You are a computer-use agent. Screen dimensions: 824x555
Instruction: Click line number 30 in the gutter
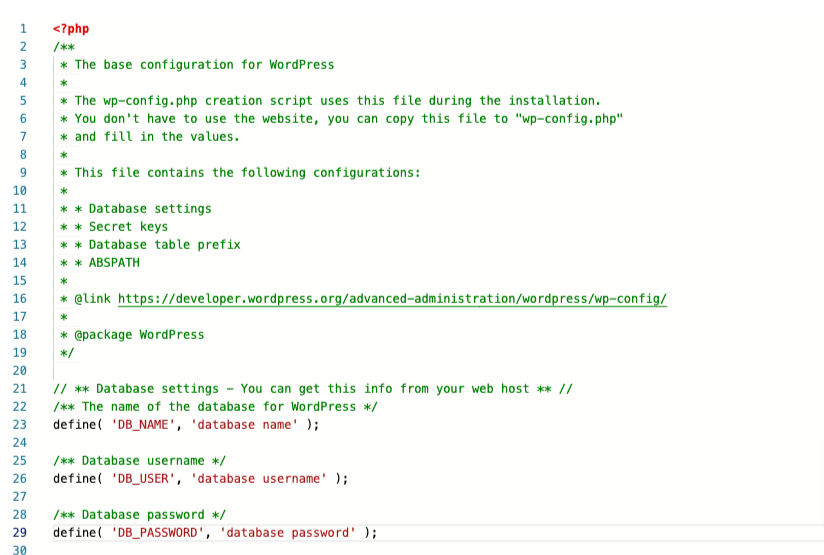click(x=20, y=551)
